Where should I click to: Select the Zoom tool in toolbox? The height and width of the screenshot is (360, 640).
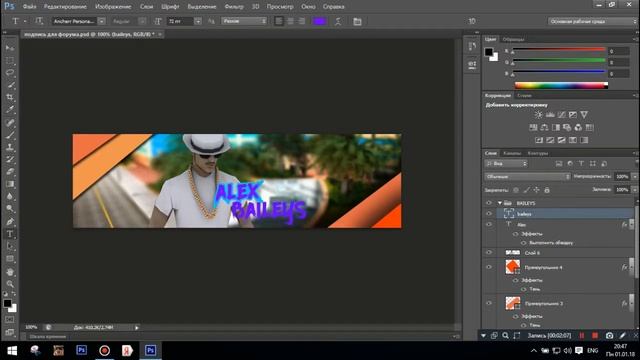[x=10, y=284]
